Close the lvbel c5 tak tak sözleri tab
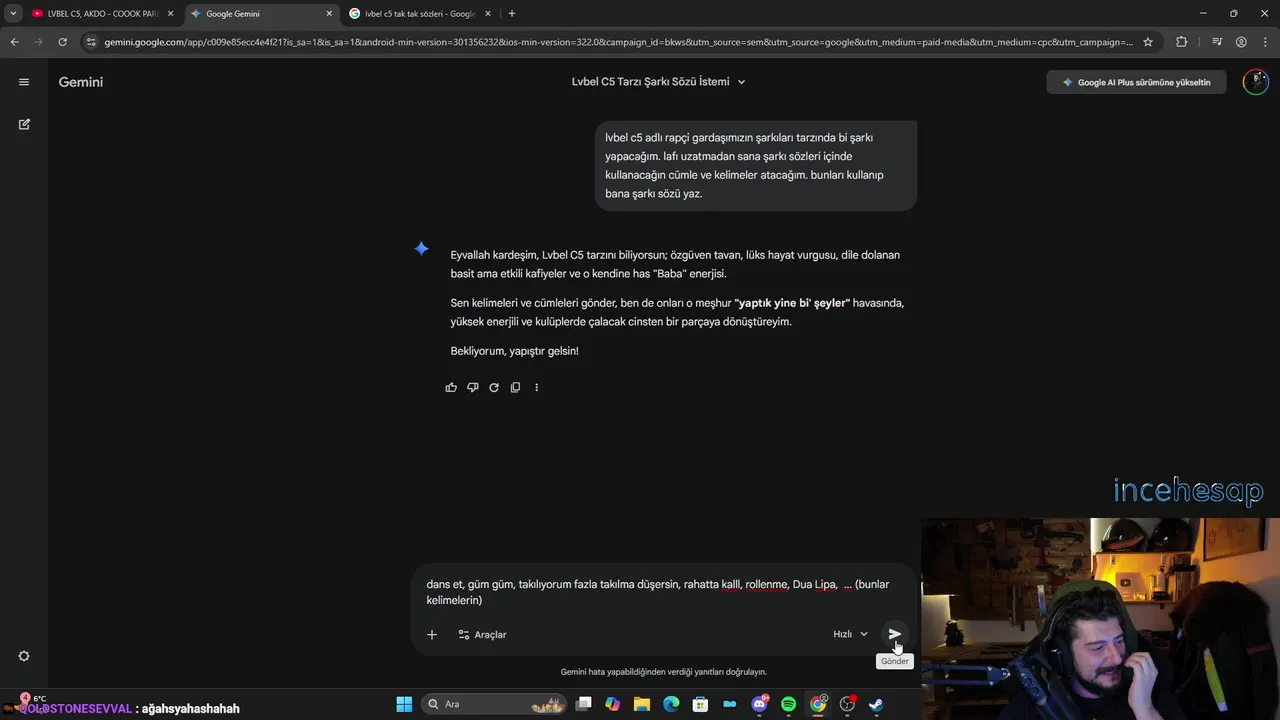The width and height of the screenshot is (1280, 720). (x=487, y=14)
